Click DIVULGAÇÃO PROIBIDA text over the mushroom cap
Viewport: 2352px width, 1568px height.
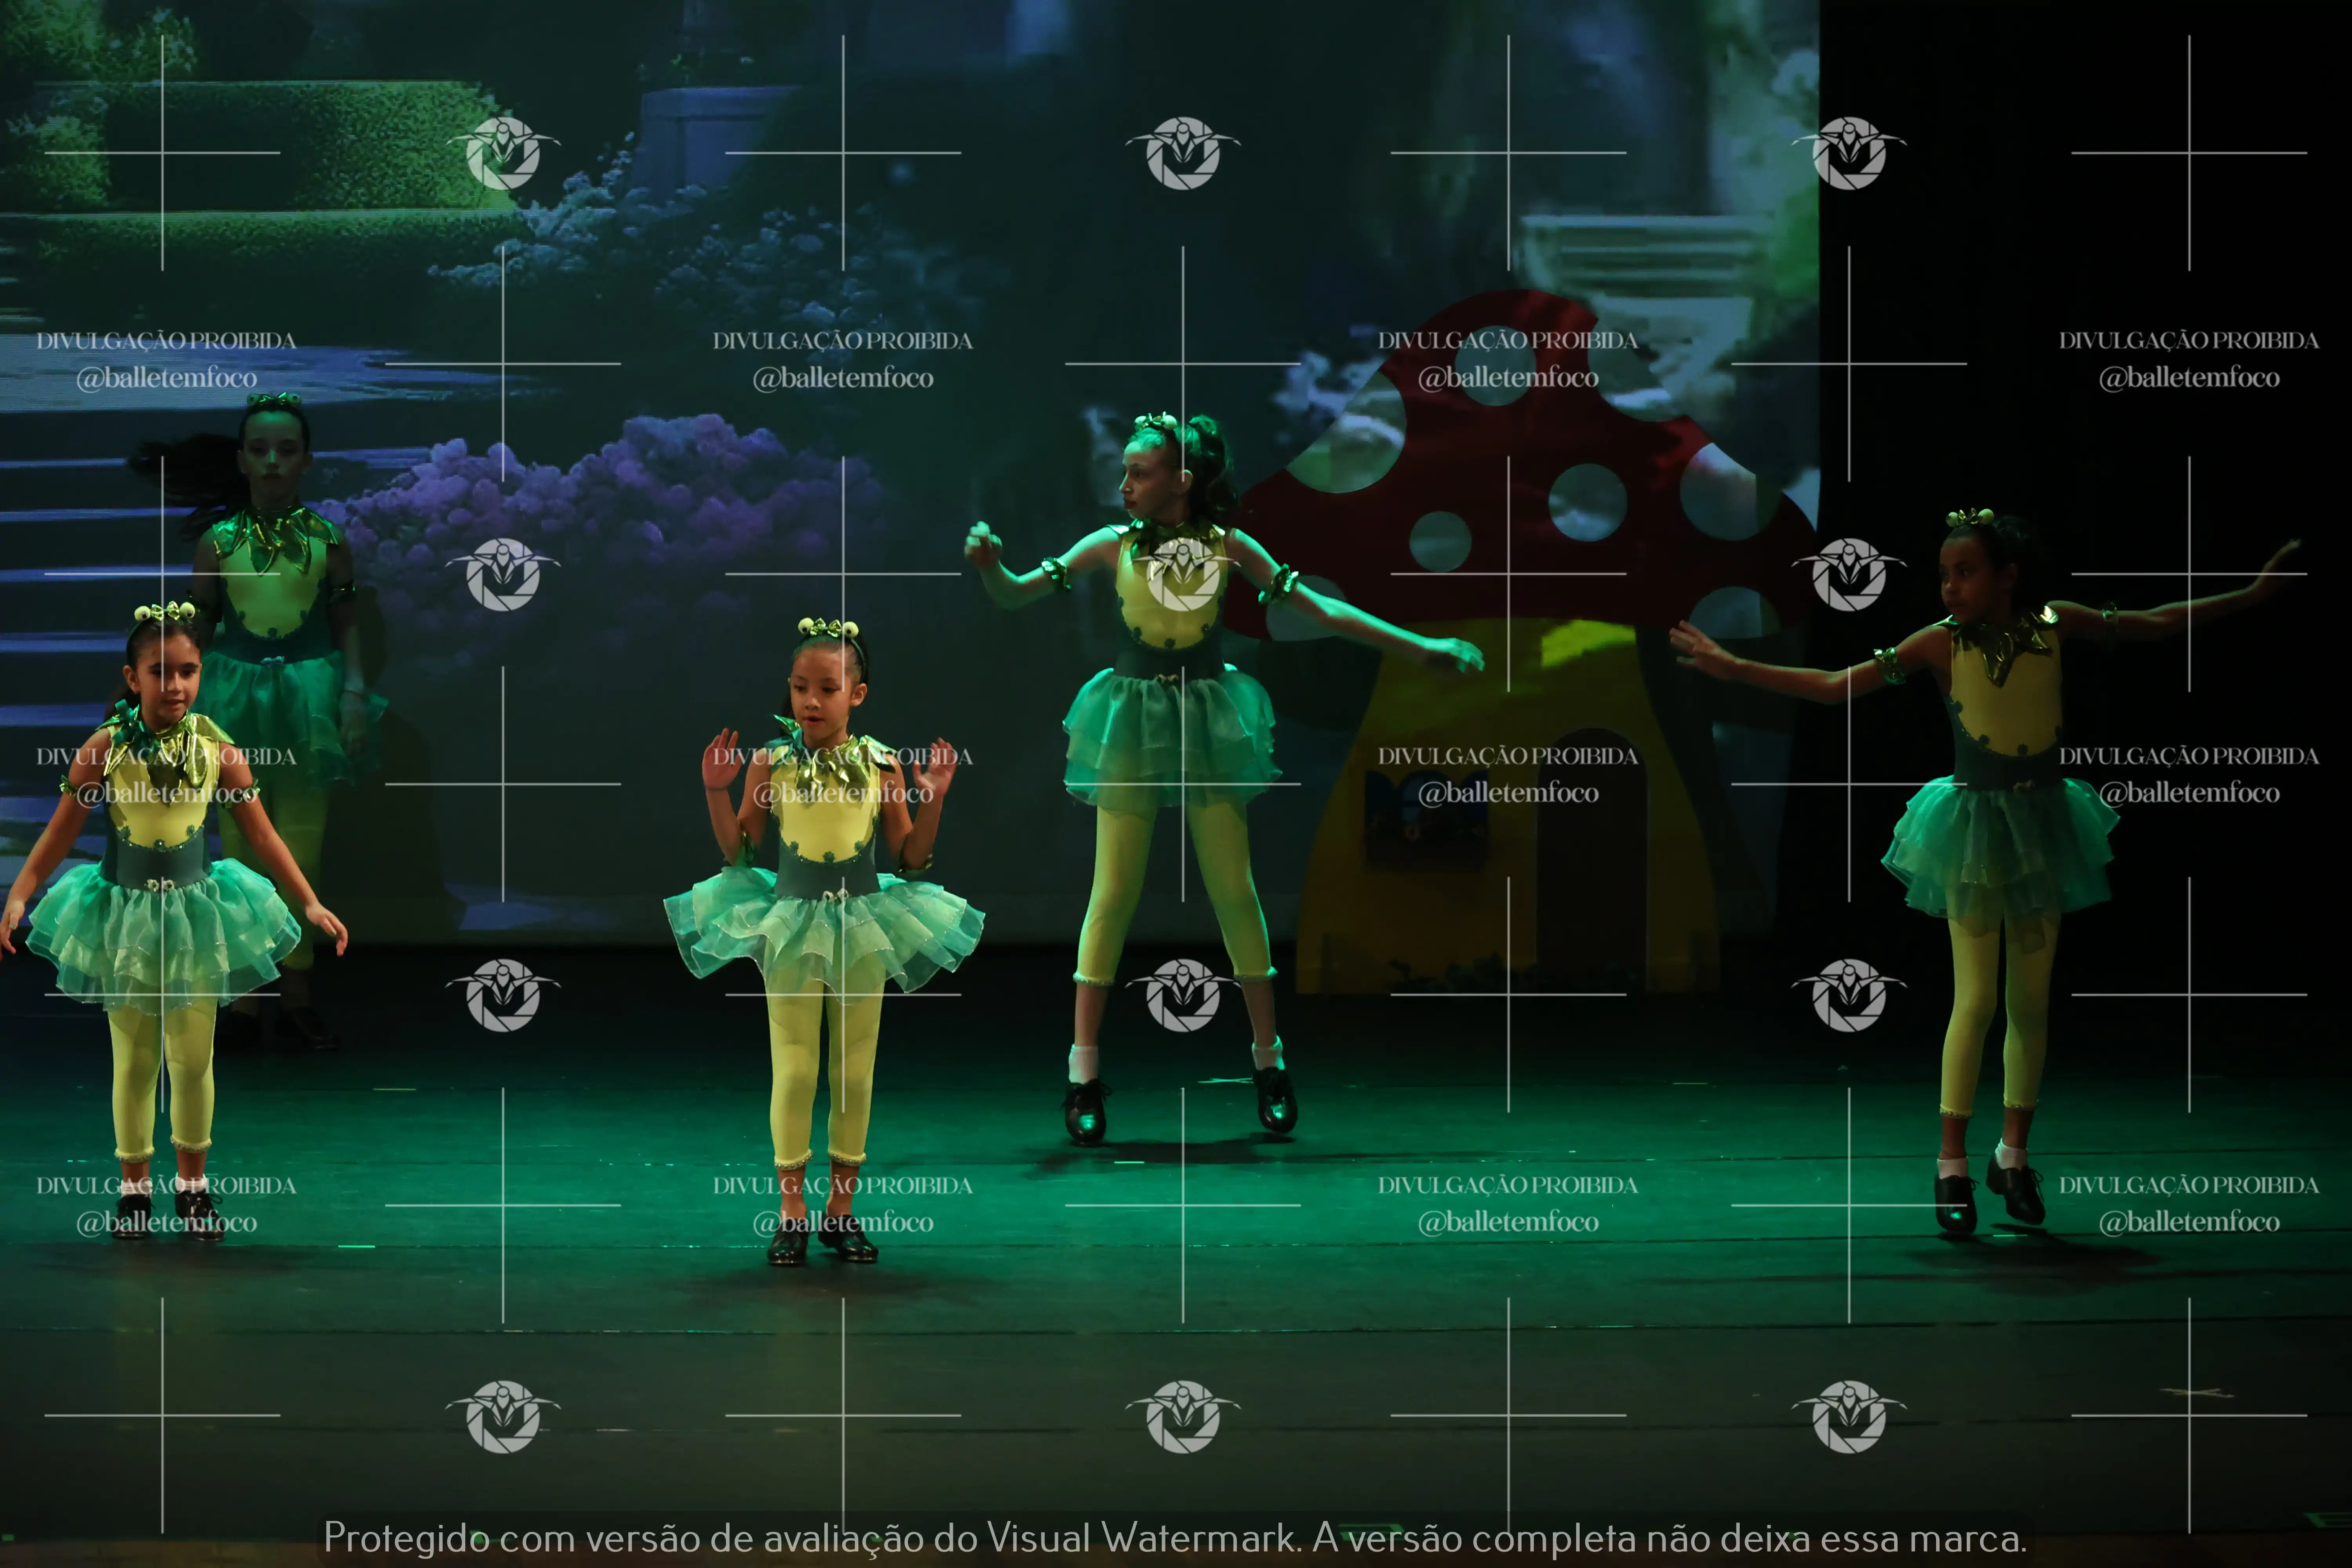[1508, 340]
